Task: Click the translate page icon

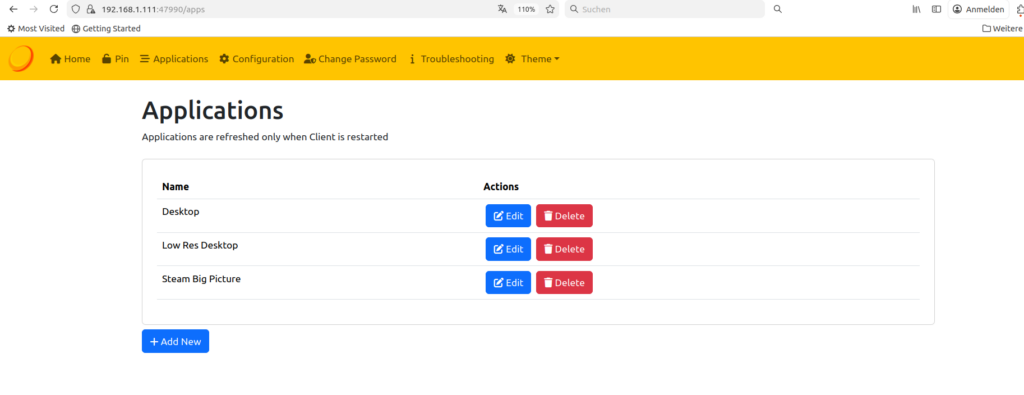Action: click(502, 9)
